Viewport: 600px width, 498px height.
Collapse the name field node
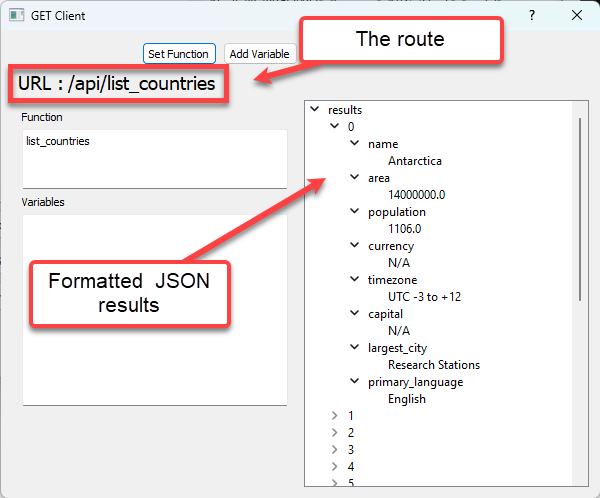pyautogui.click(x=354, y=144)
